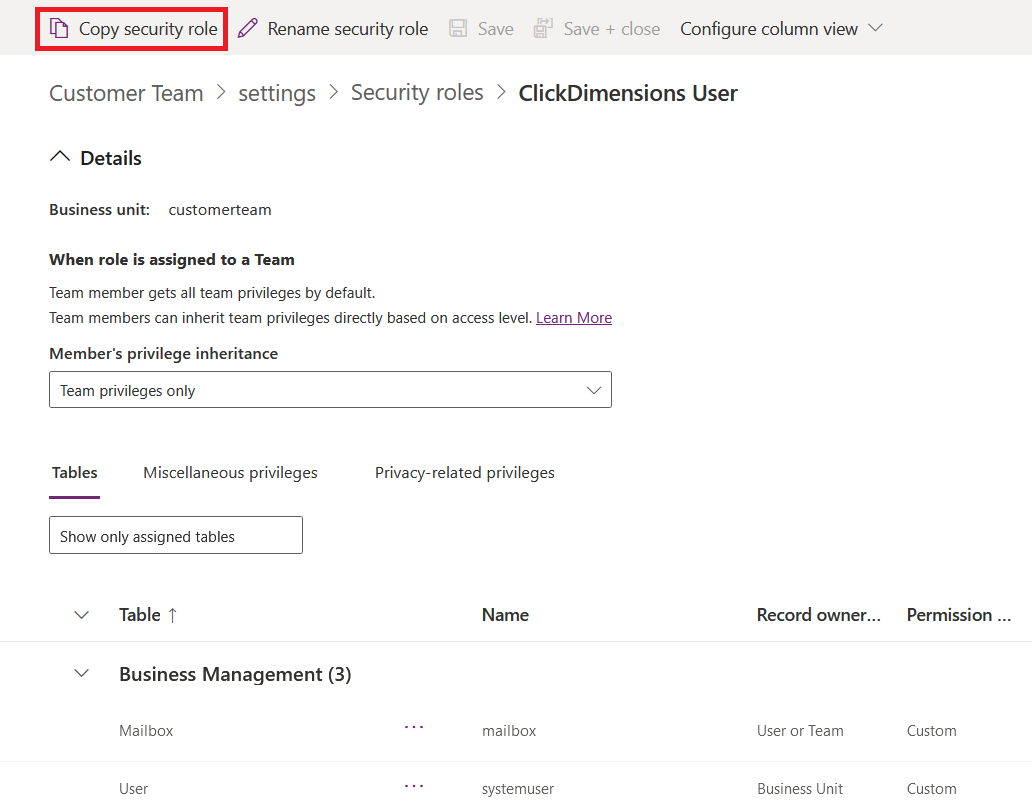
Task: Click the Table column sort arrow
Action: [x=172, y=615]
